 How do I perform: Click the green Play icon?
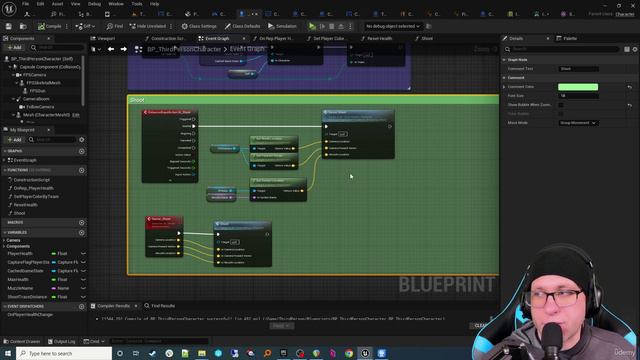click(312, 26)
